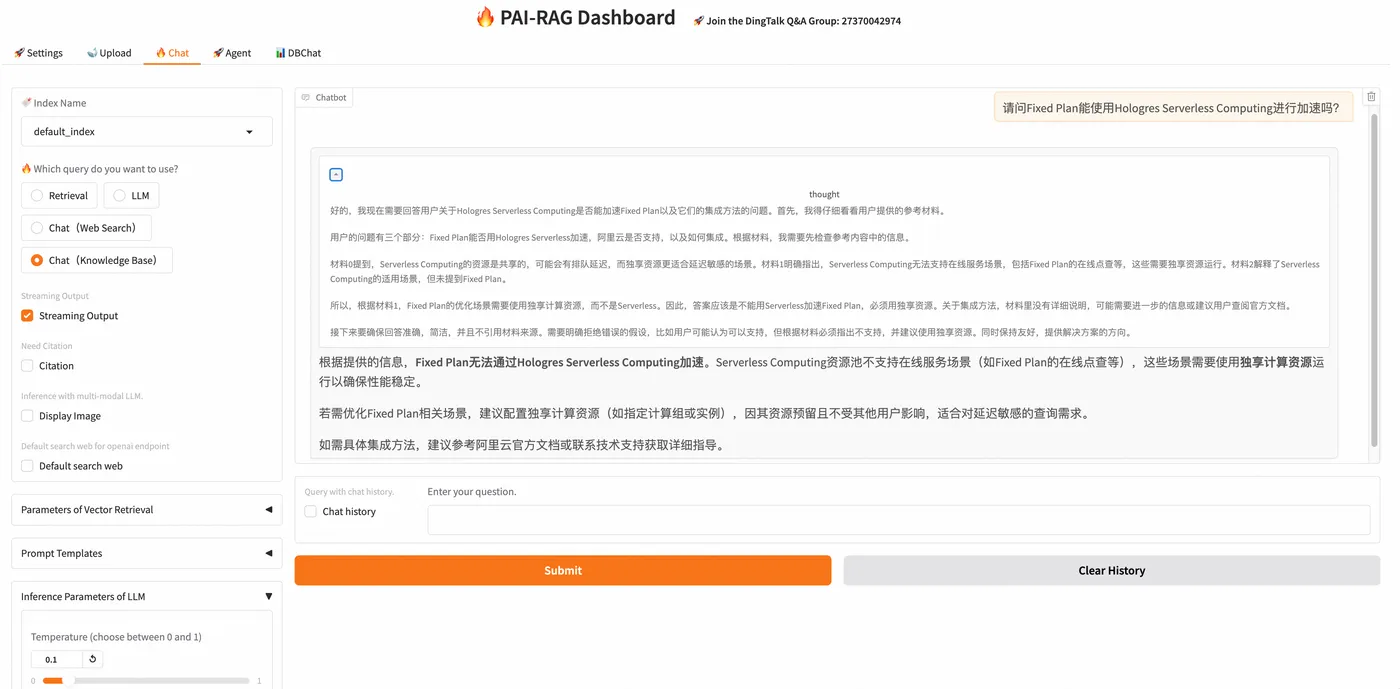Tick the Default search web checkbox
1400x689 pixels.
coord(28,466)
